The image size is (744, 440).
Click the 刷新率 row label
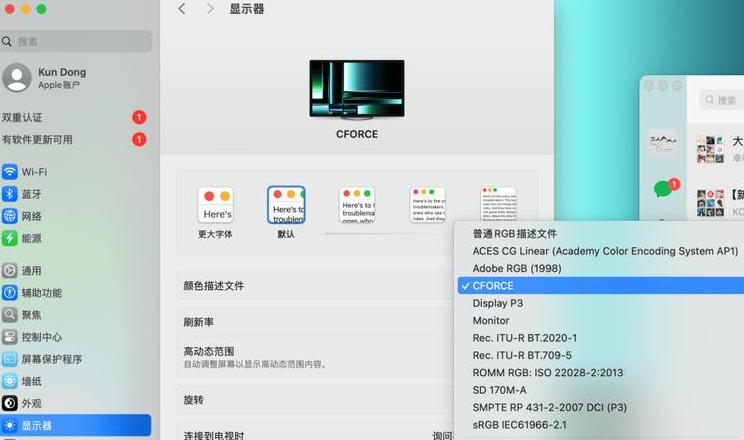click(199, 322)
